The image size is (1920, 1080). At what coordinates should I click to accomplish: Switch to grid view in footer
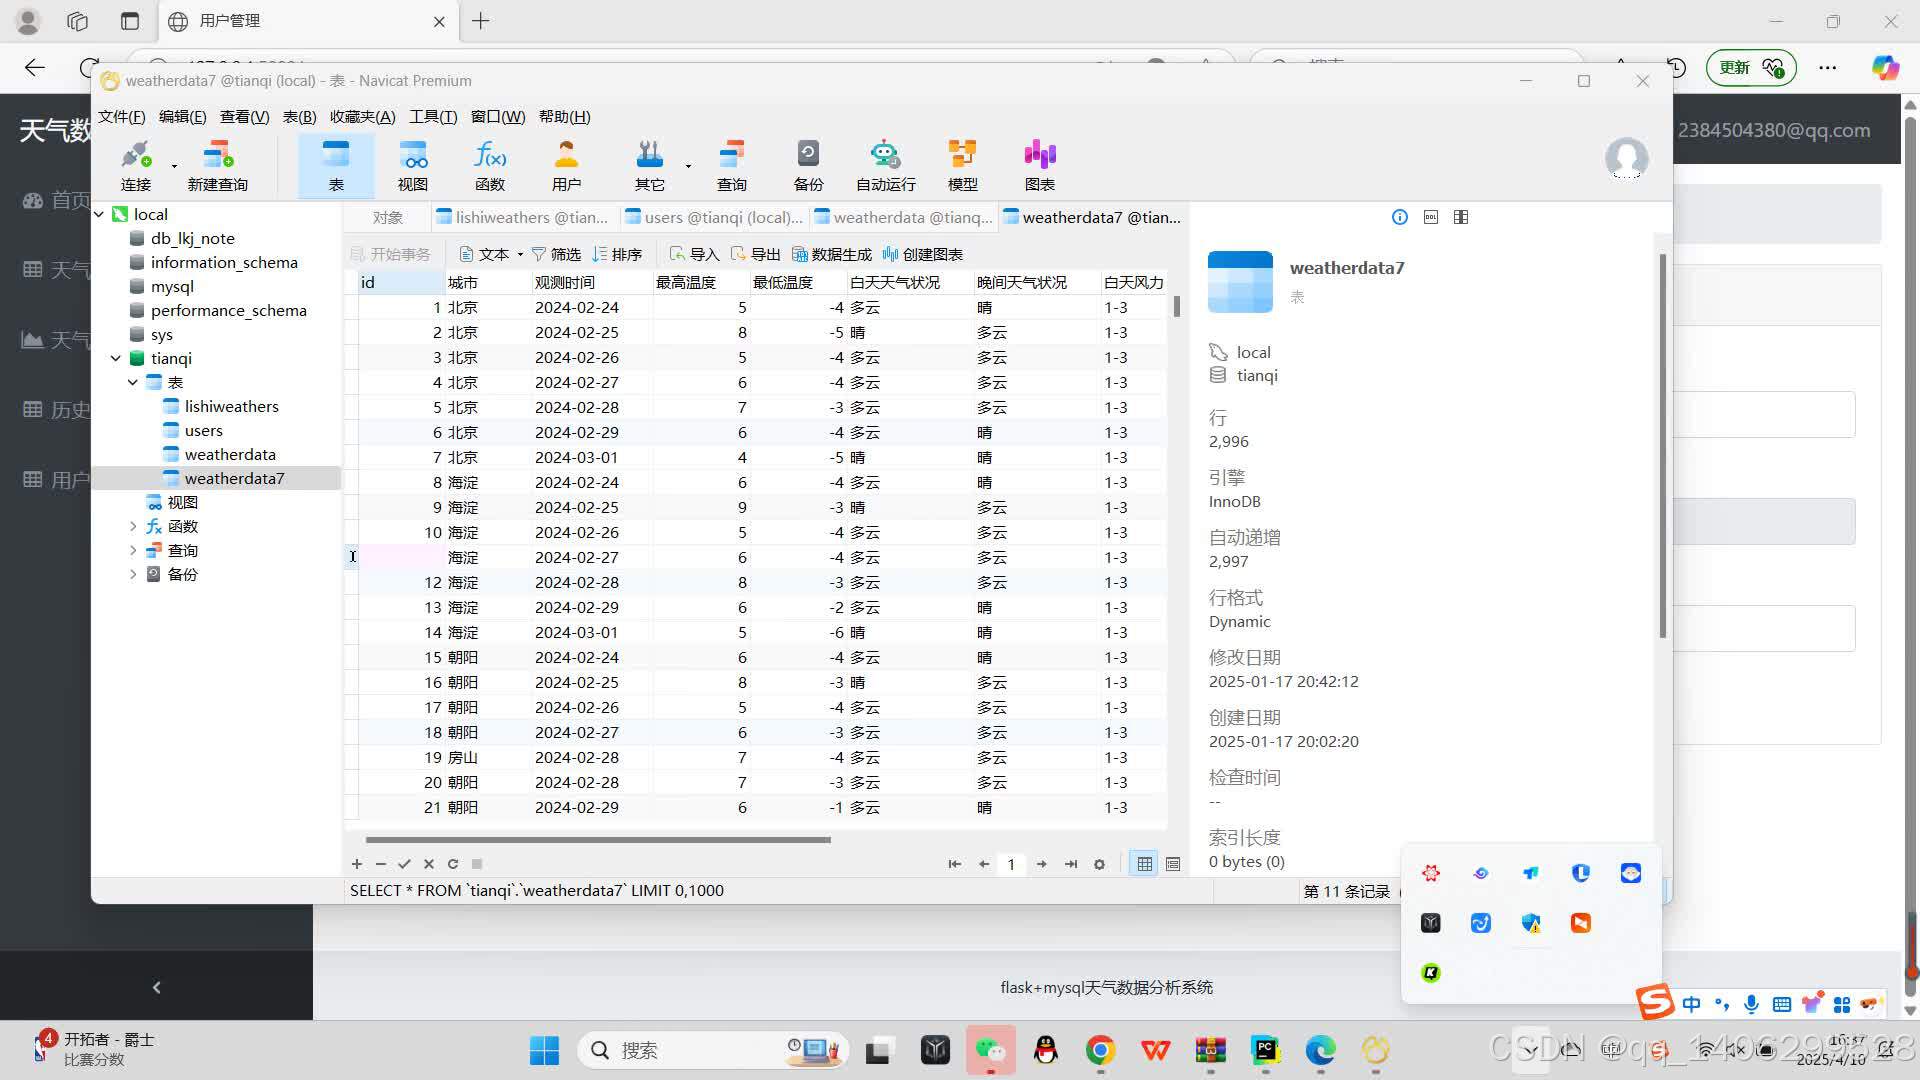tap(1145, 864)
